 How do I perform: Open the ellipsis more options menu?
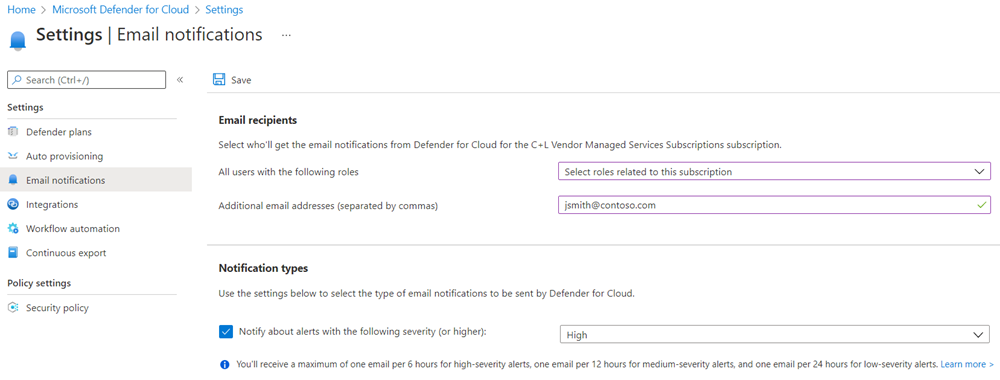coord(286,36)
